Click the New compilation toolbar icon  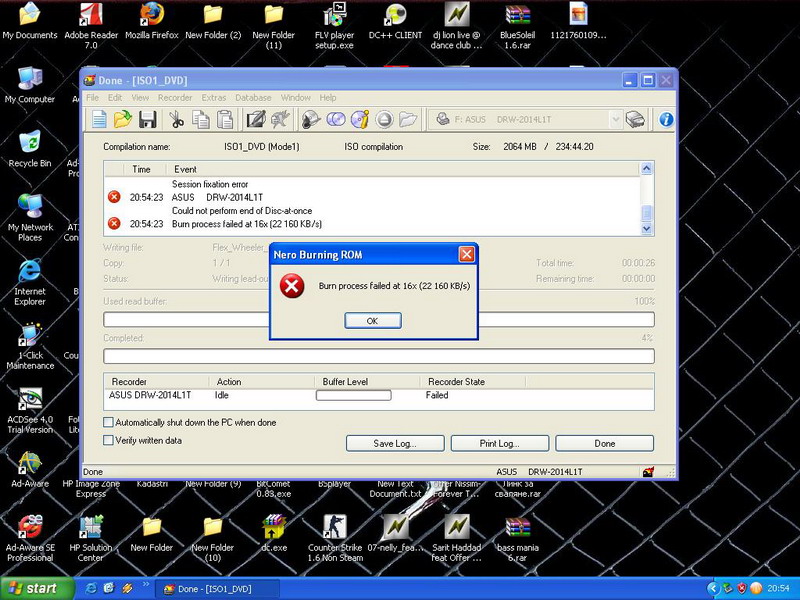(99, 120)
